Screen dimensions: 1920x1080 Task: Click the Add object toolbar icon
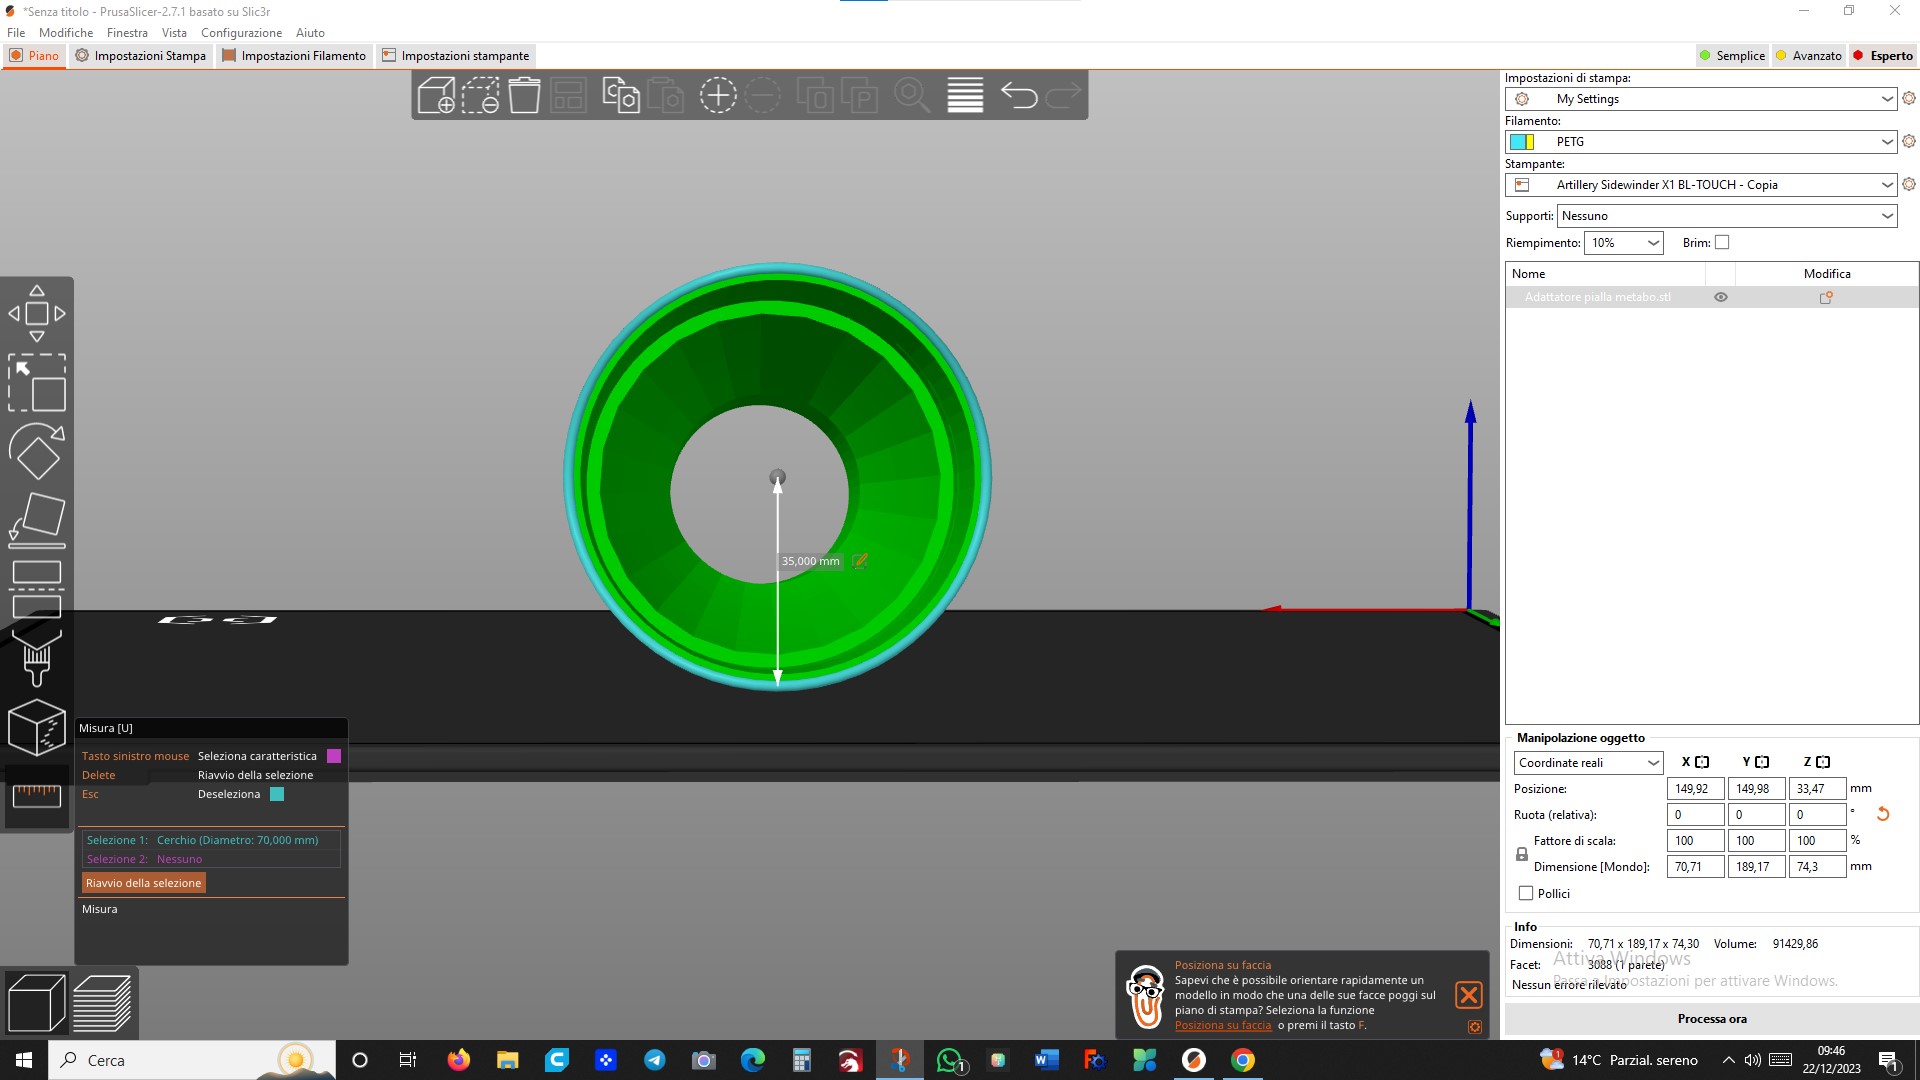pos(436,96)
